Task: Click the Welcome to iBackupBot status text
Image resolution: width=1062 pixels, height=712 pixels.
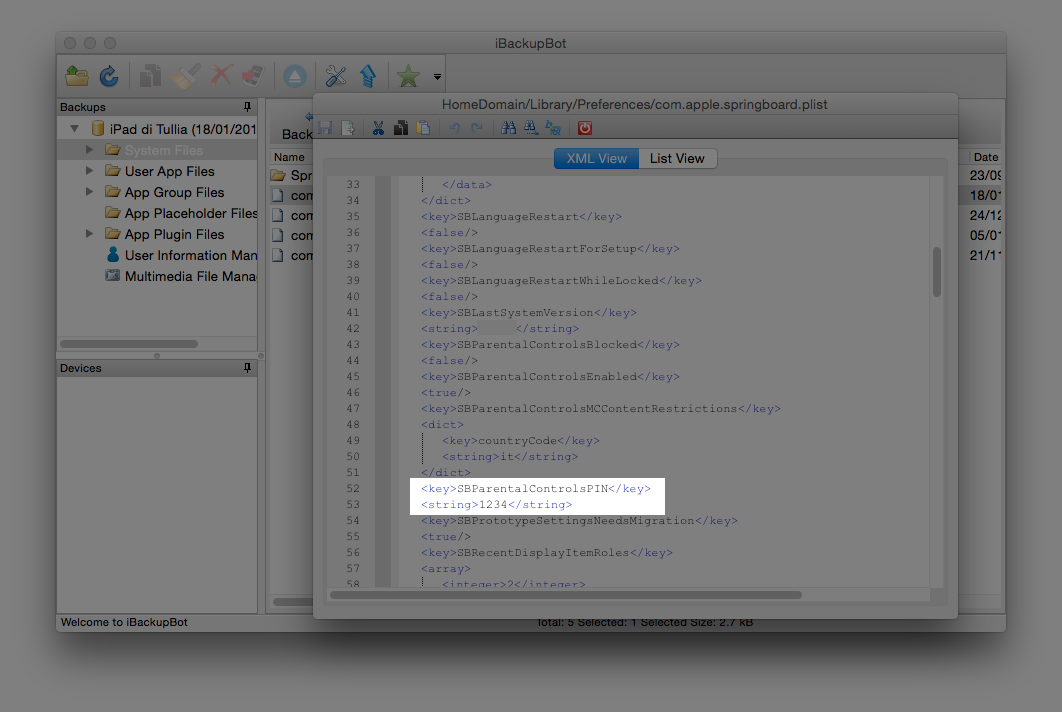Action: tap(124, 622)
